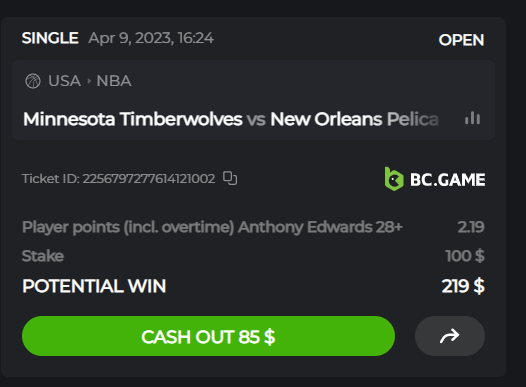Image resolution: width=526 pixels, height=387 pixels.
Task: Click the share arrow button
Action: 450,336
